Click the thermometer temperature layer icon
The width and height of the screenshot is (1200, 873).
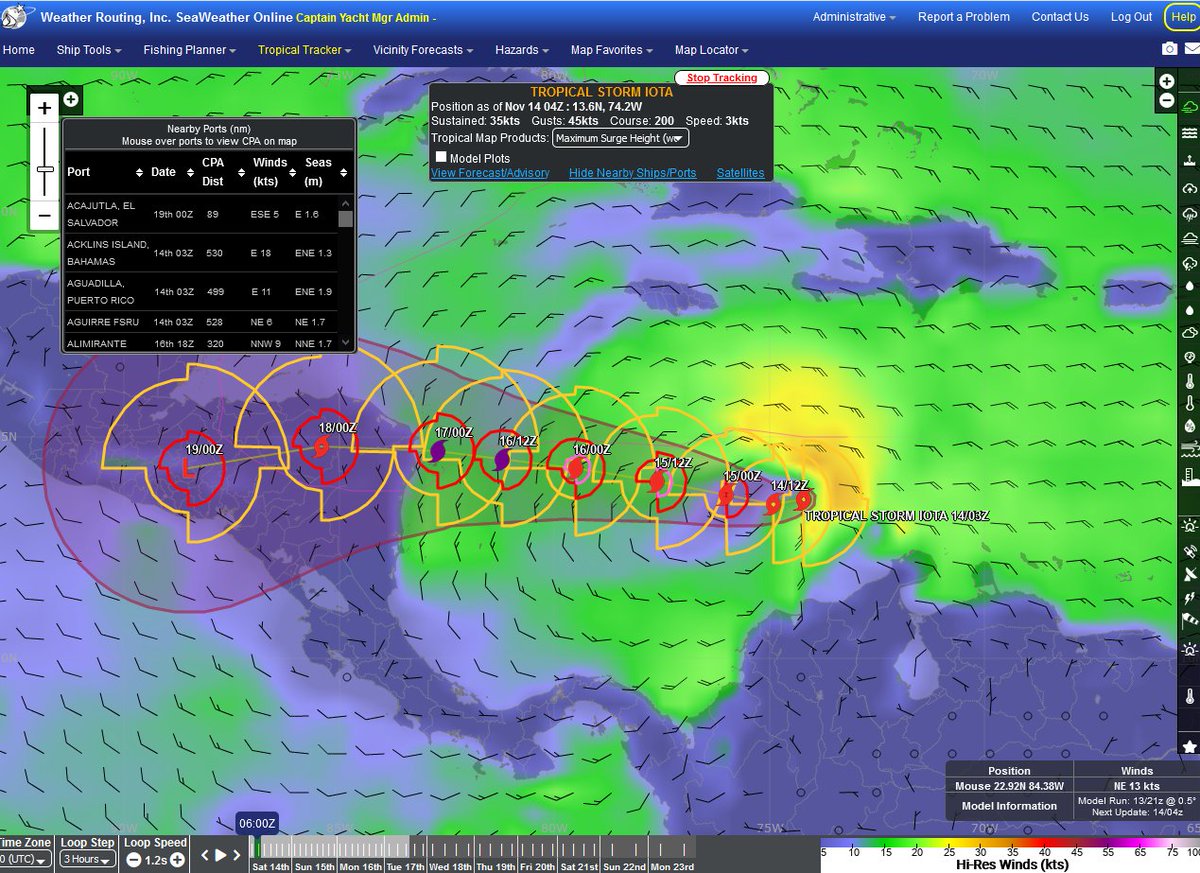pyautogui.click(x=1188, y=382)
